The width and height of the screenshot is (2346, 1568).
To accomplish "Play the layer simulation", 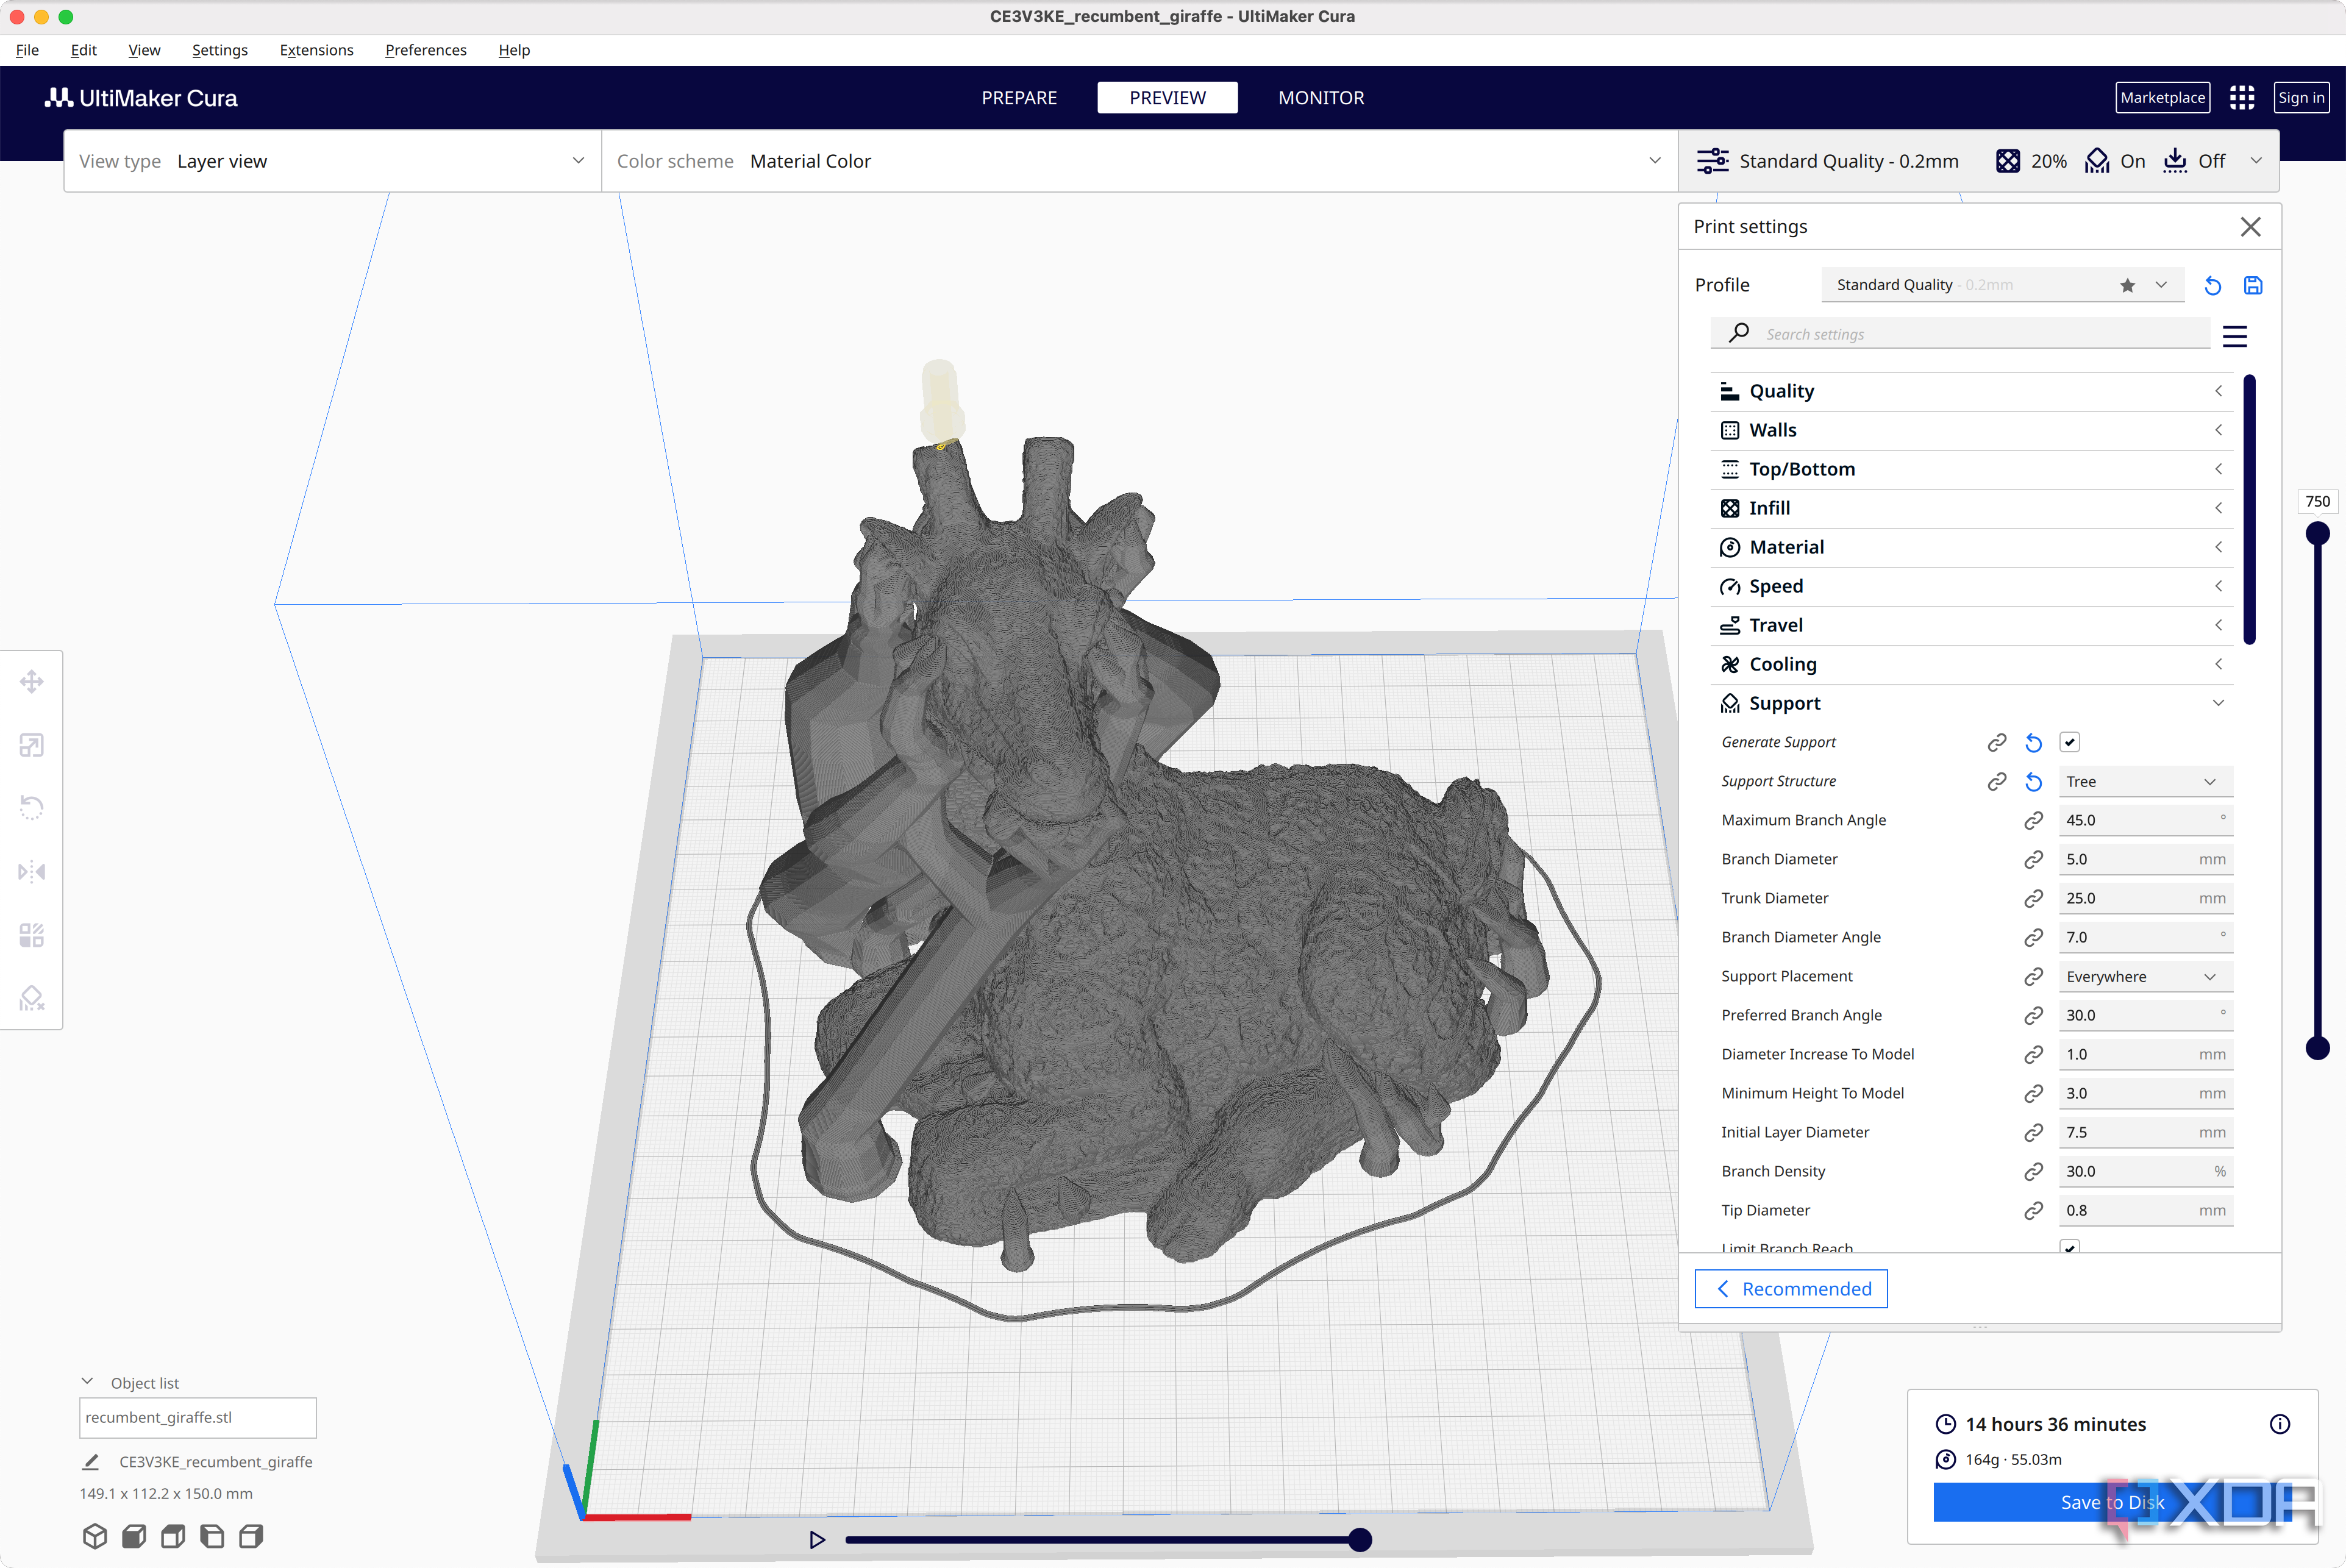I will coord(817,1540).
